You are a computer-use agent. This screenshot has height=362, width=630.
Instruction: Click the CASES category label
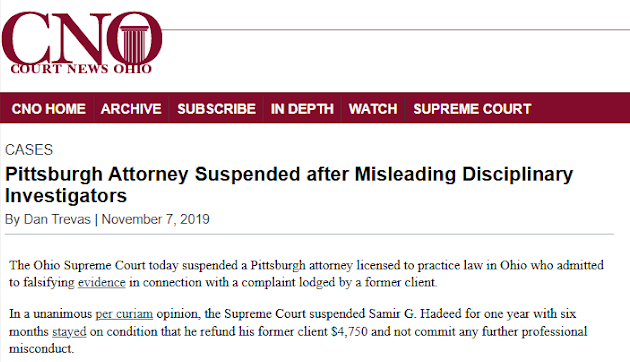29,150
